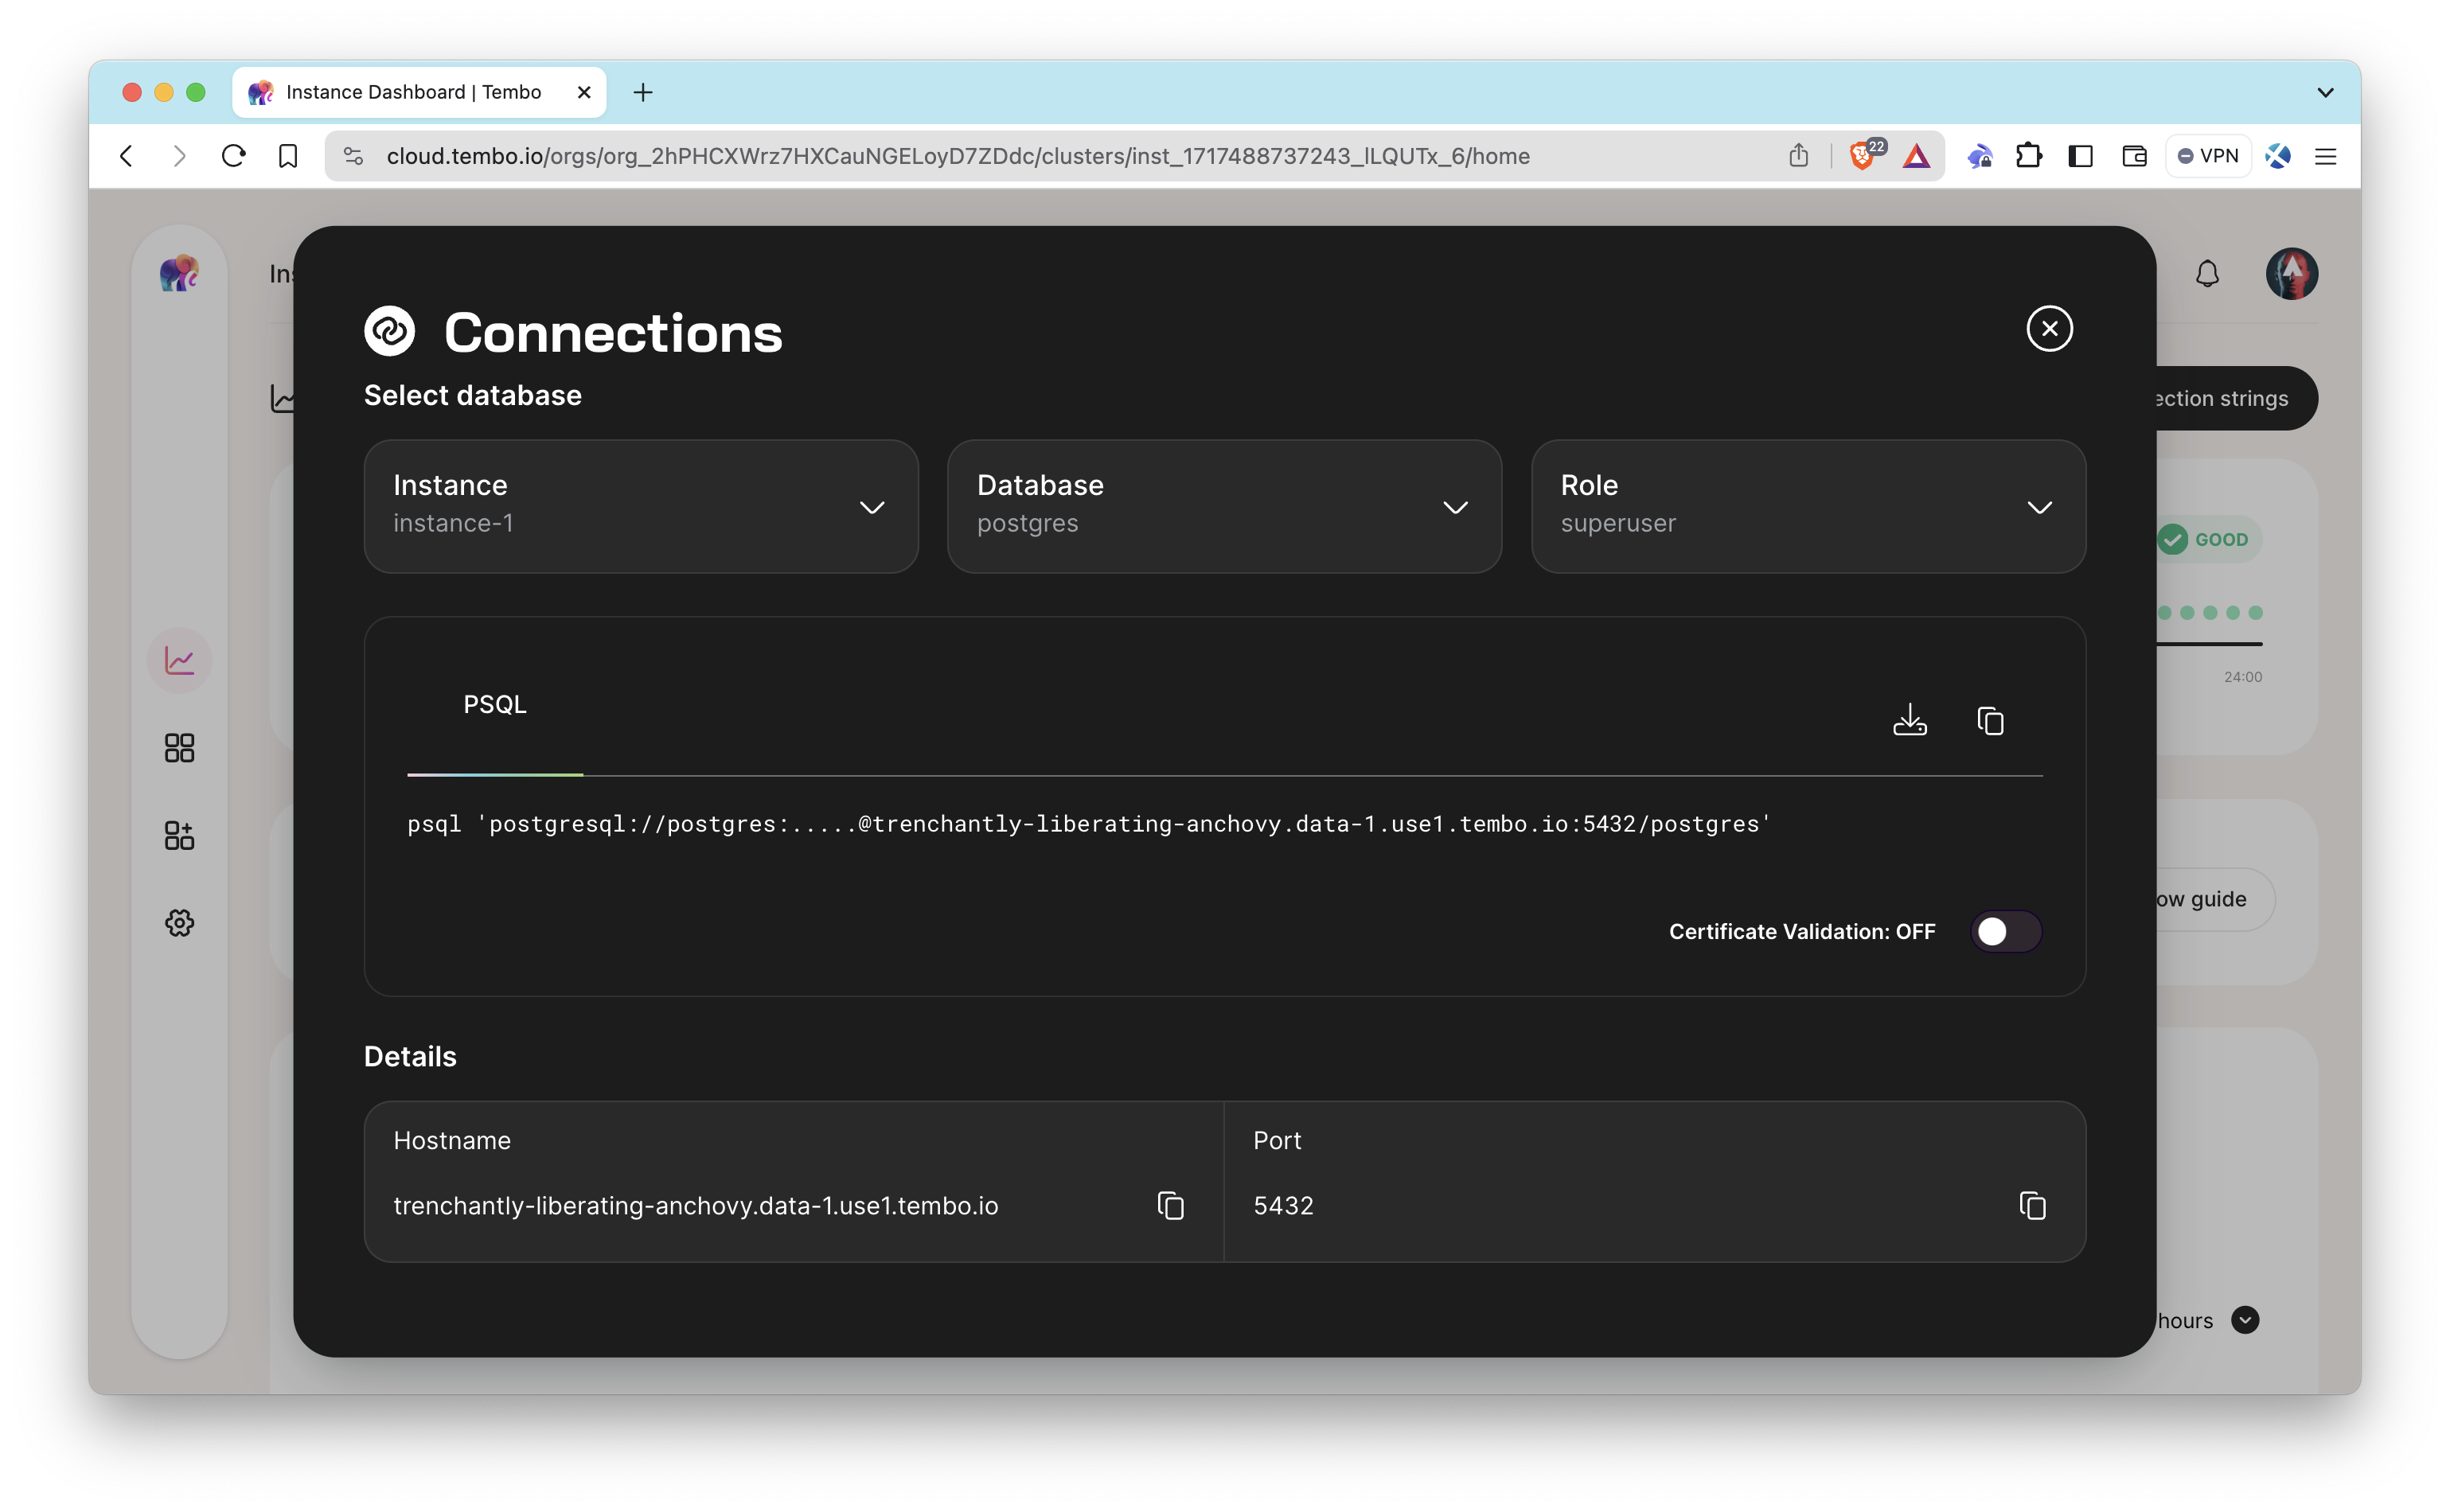
Task: Open the user avatar menu
Action: [x=2291, y=273]
